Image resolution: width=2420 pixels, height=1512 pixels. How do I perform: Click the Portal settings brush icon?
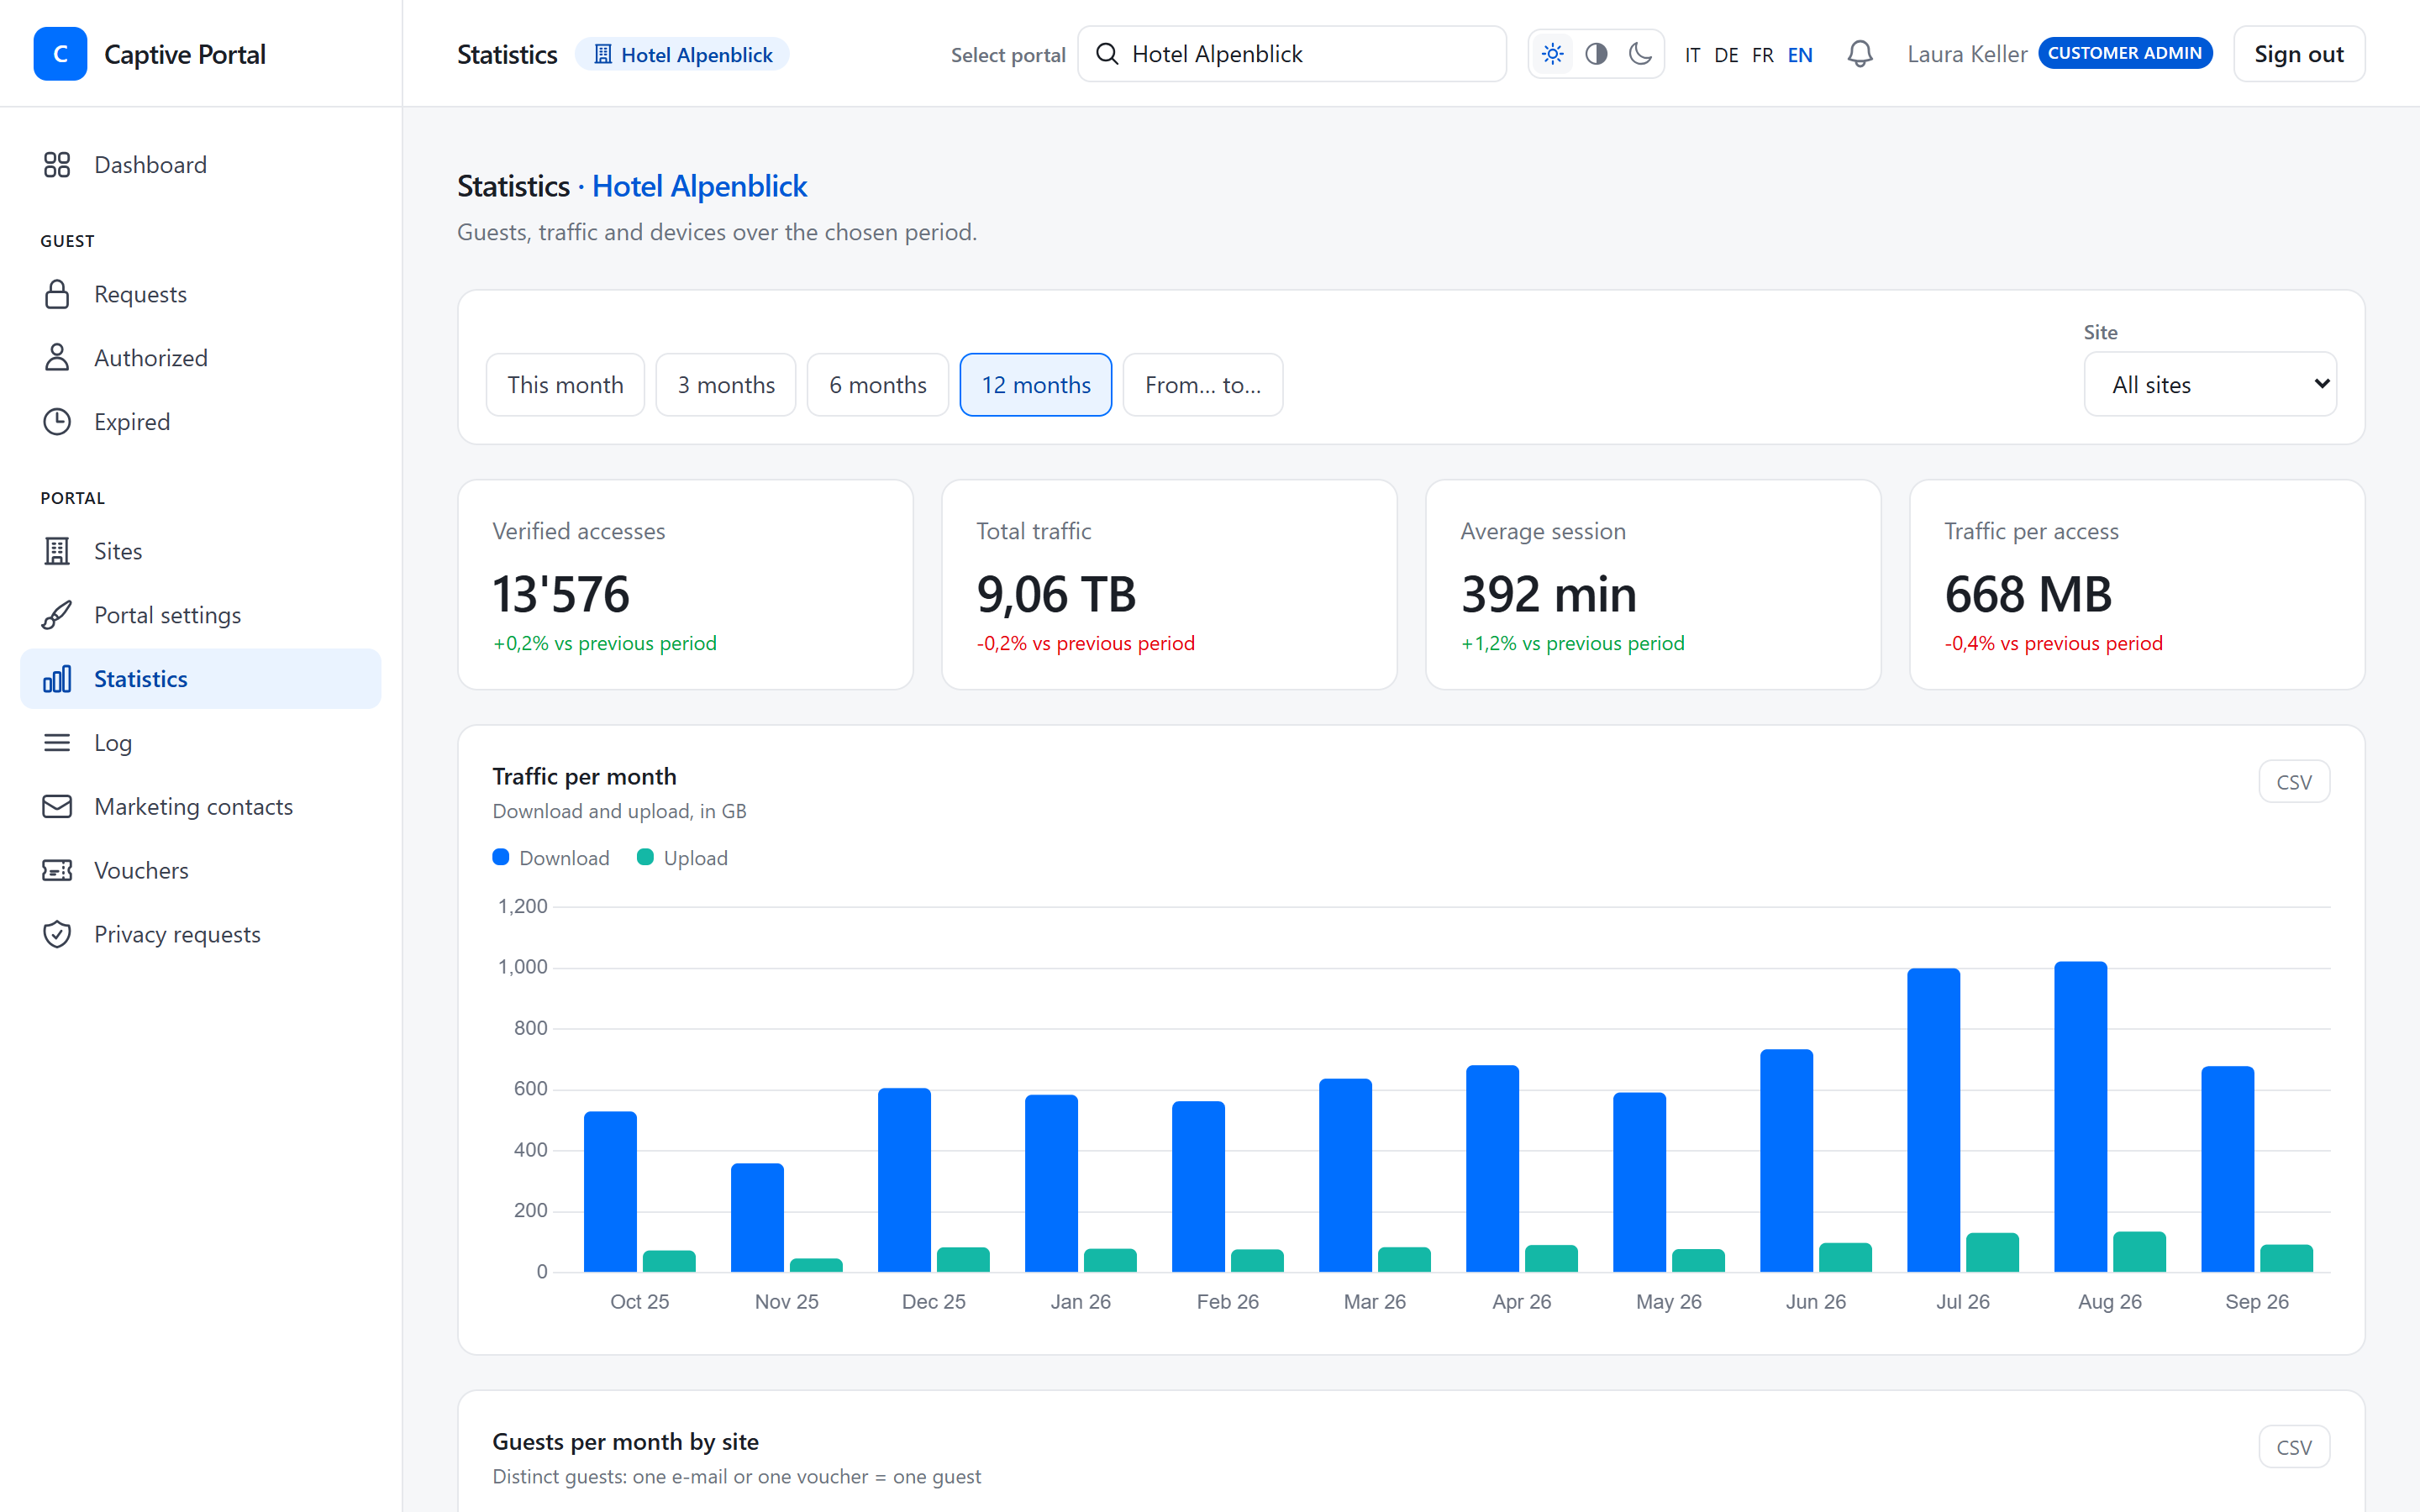coord(57,615)
